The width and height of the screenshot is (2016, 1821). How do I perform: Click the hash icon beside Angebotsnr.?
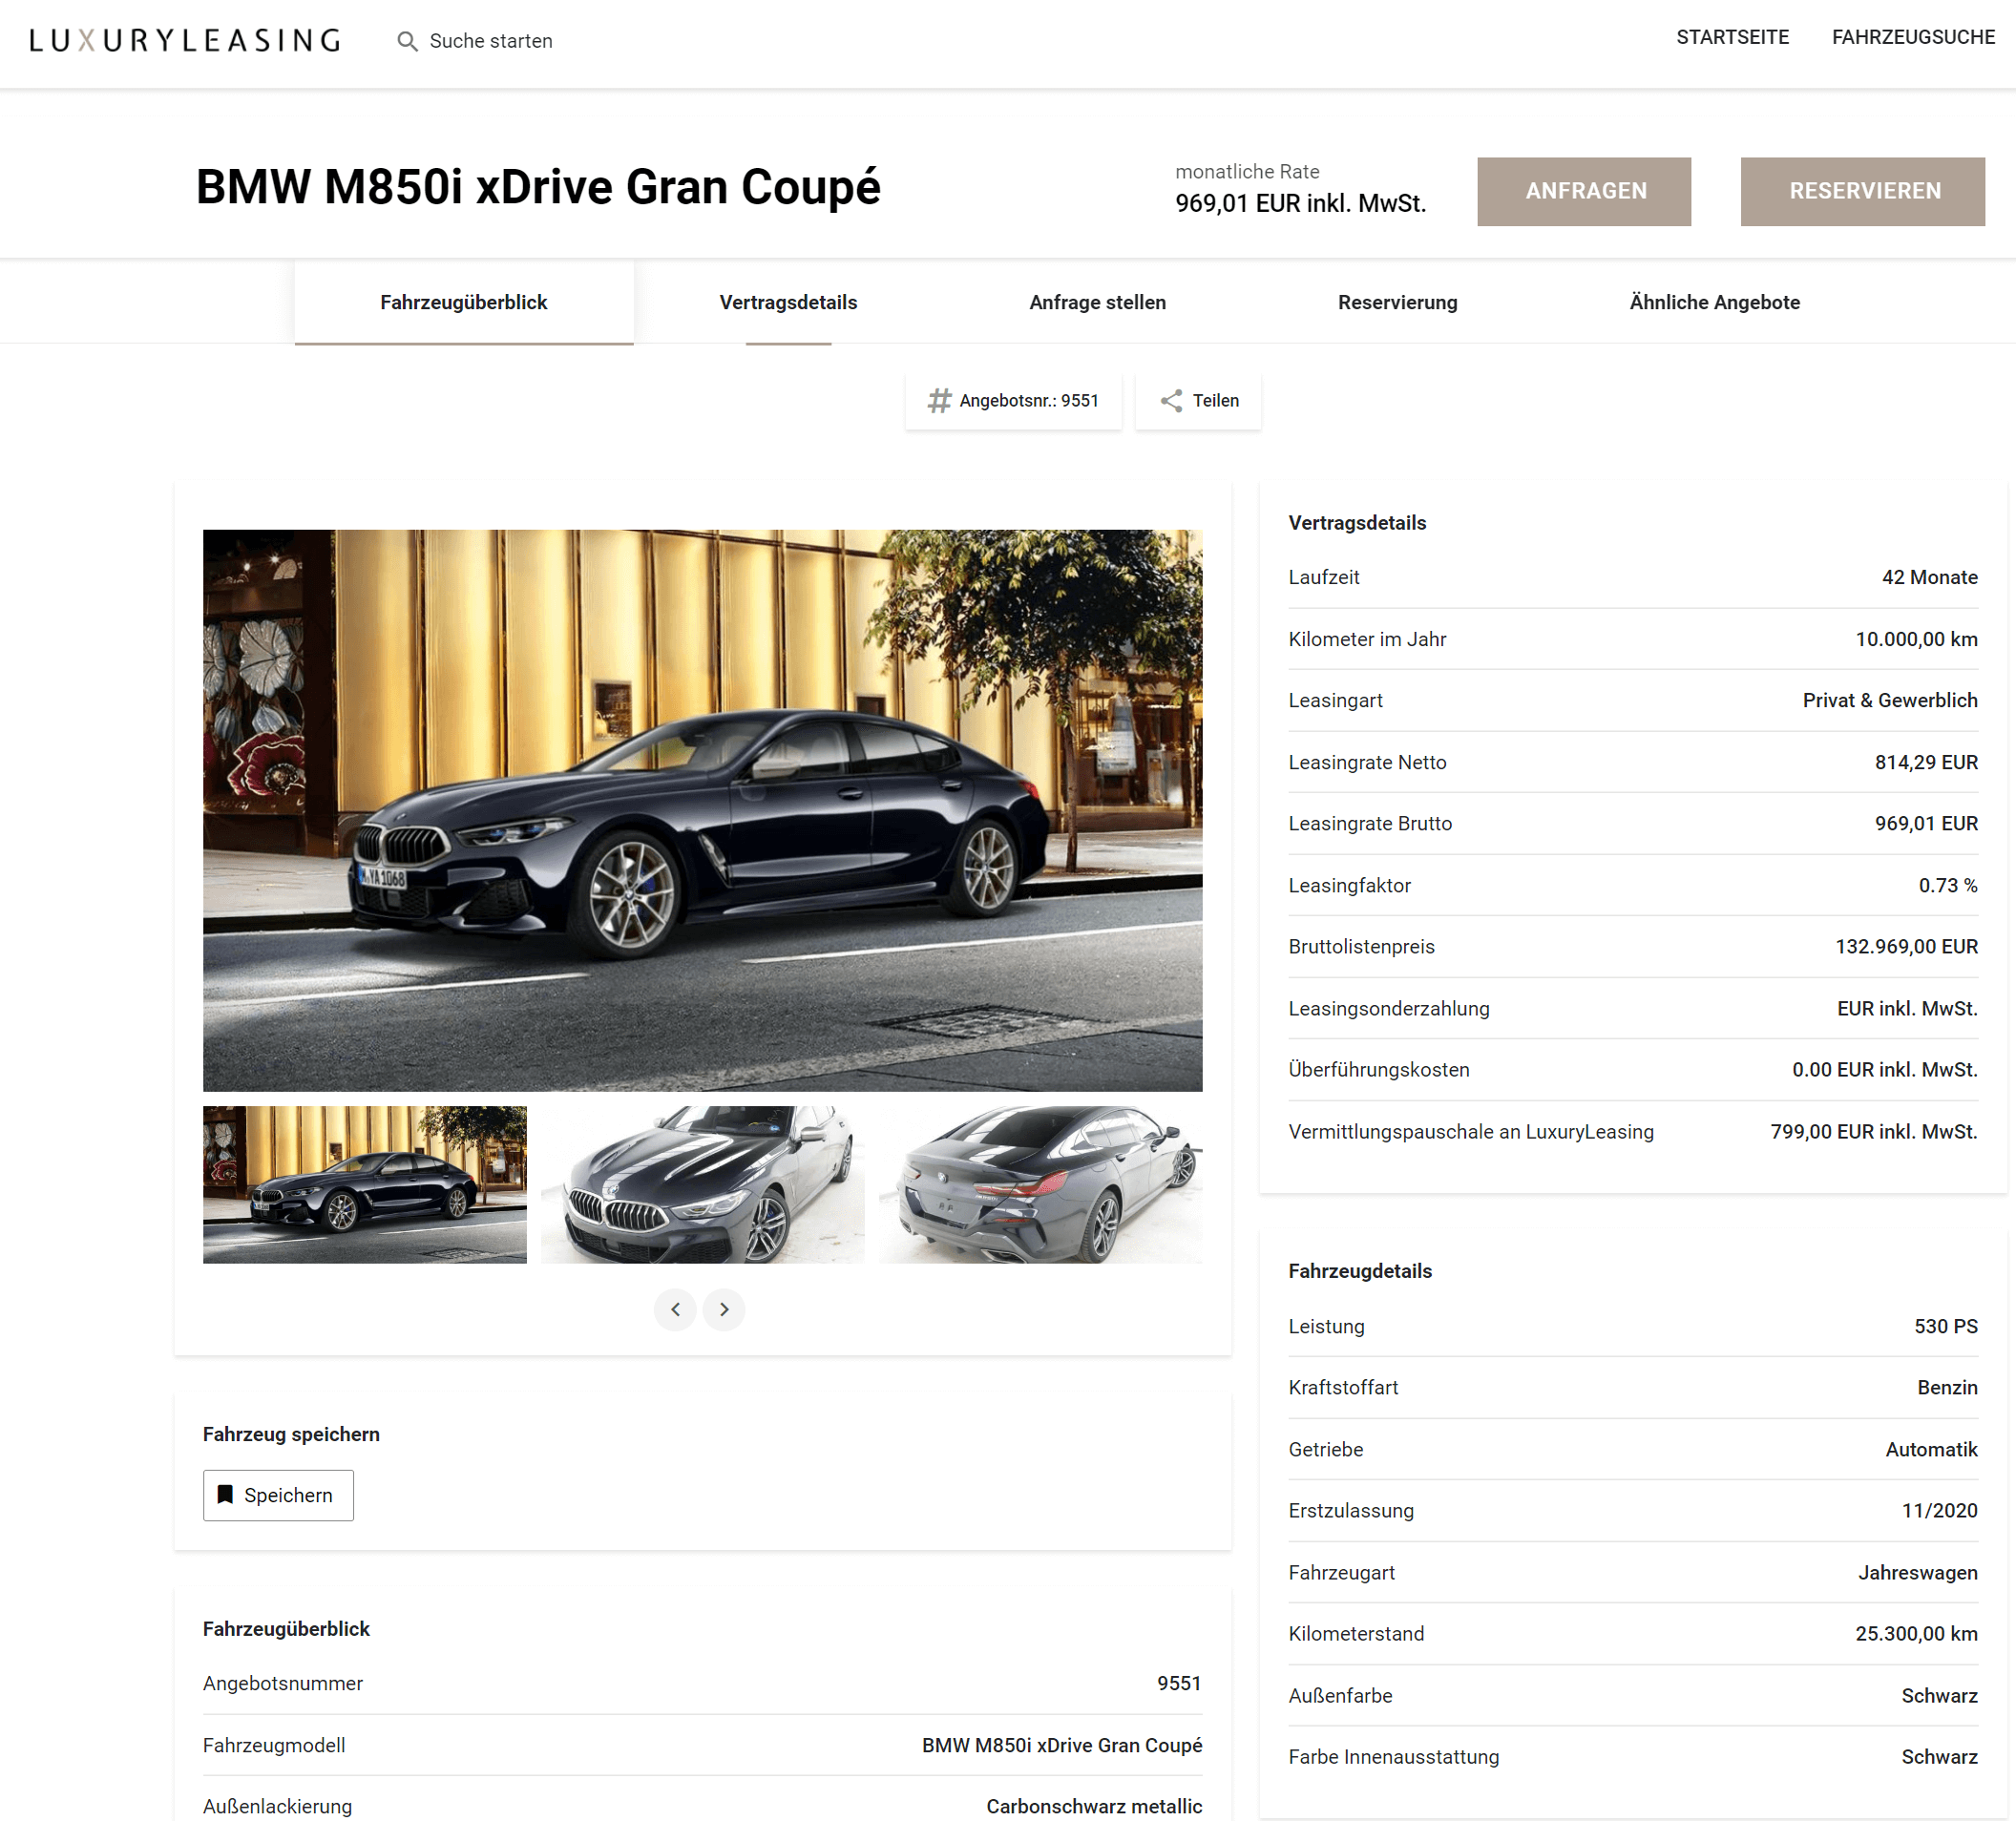click(939, 401)
